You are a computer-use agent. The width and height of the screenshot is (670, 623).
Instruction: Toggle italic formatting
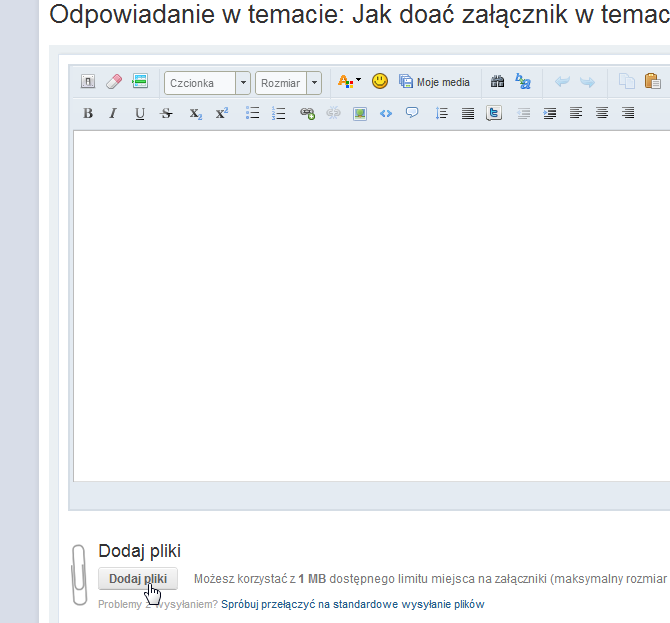click(x=113, y=113)
